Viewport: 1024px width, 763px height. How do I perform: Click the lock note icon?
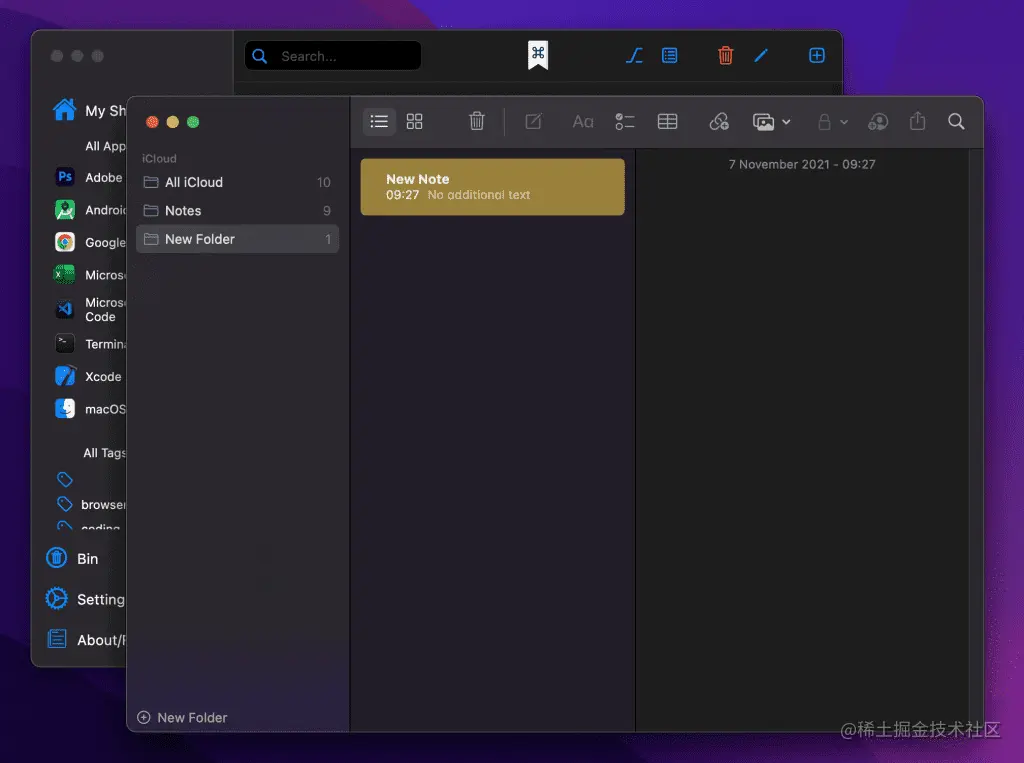tap(824, 122)
